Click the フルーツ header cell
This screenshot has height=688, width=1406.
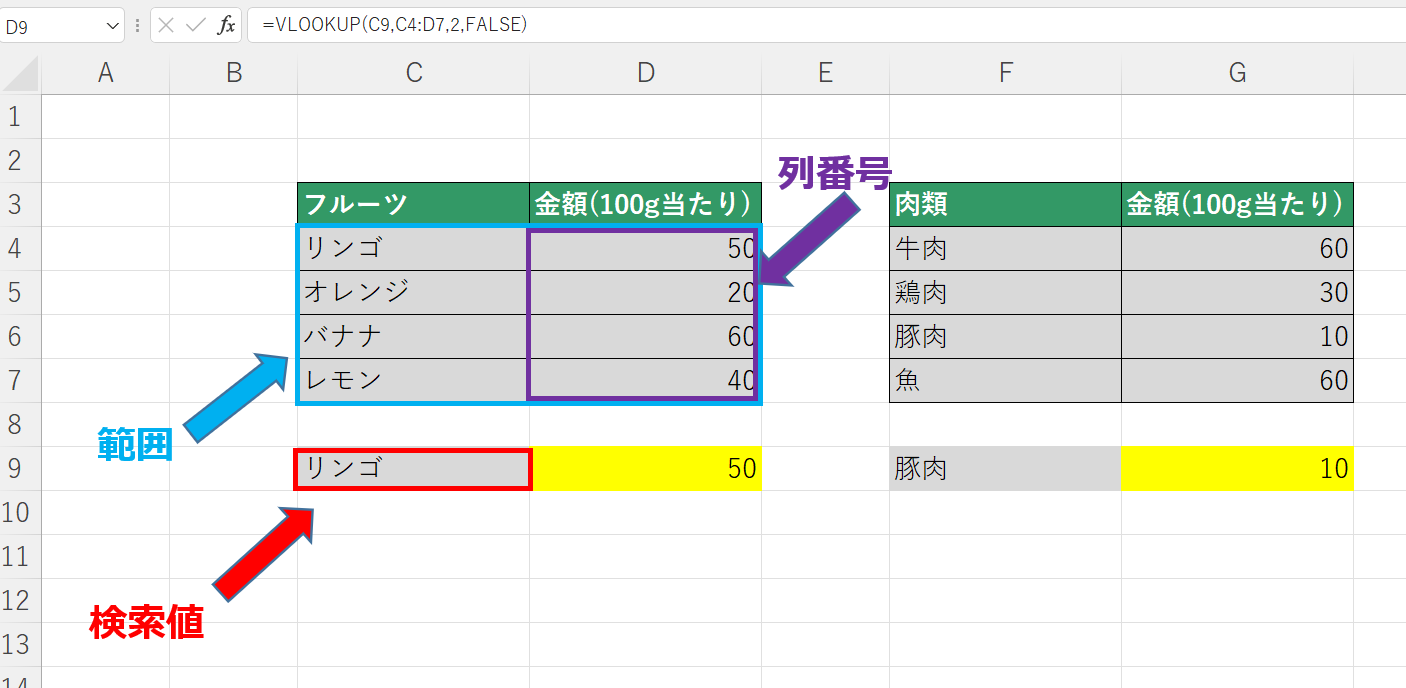pyautogui.click(x=412, y=204)
